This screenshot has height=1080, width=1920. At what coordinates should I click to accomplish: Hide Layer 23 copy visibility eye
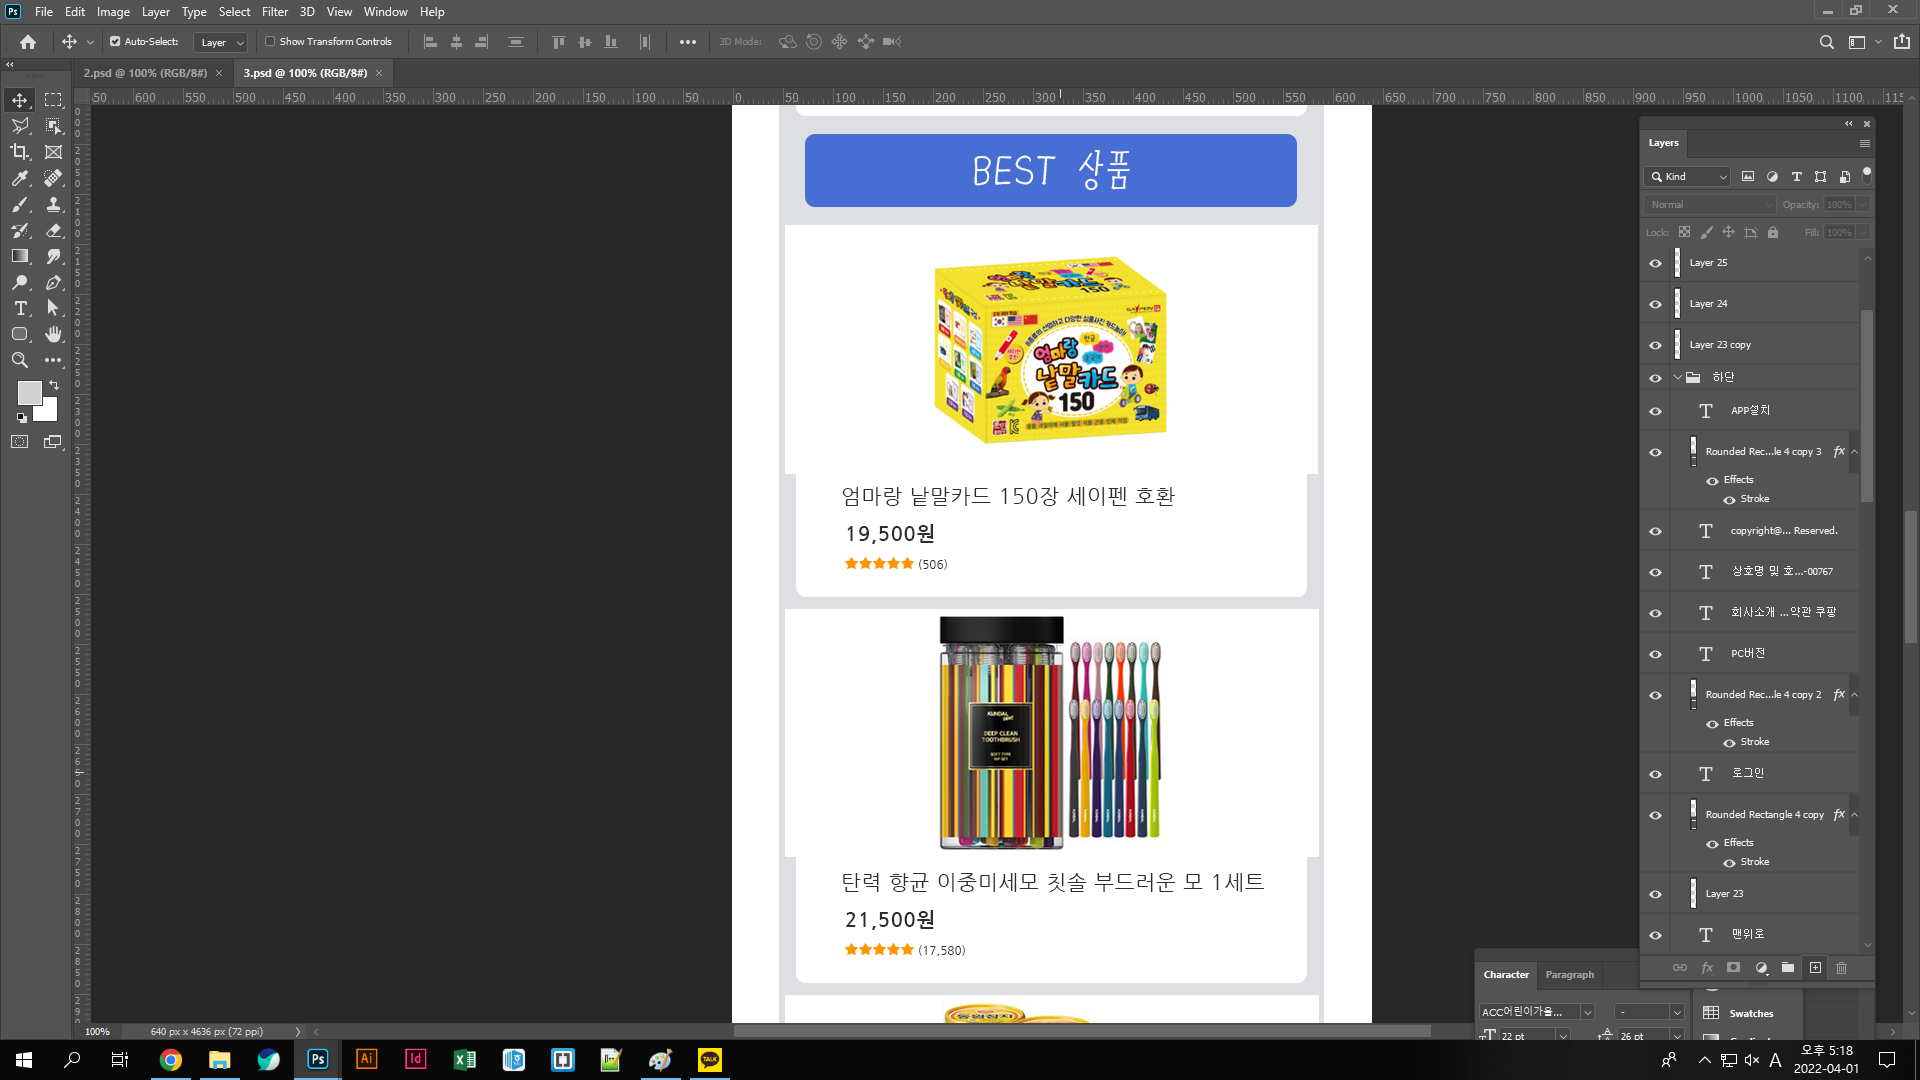click(x=1655, y=345)
